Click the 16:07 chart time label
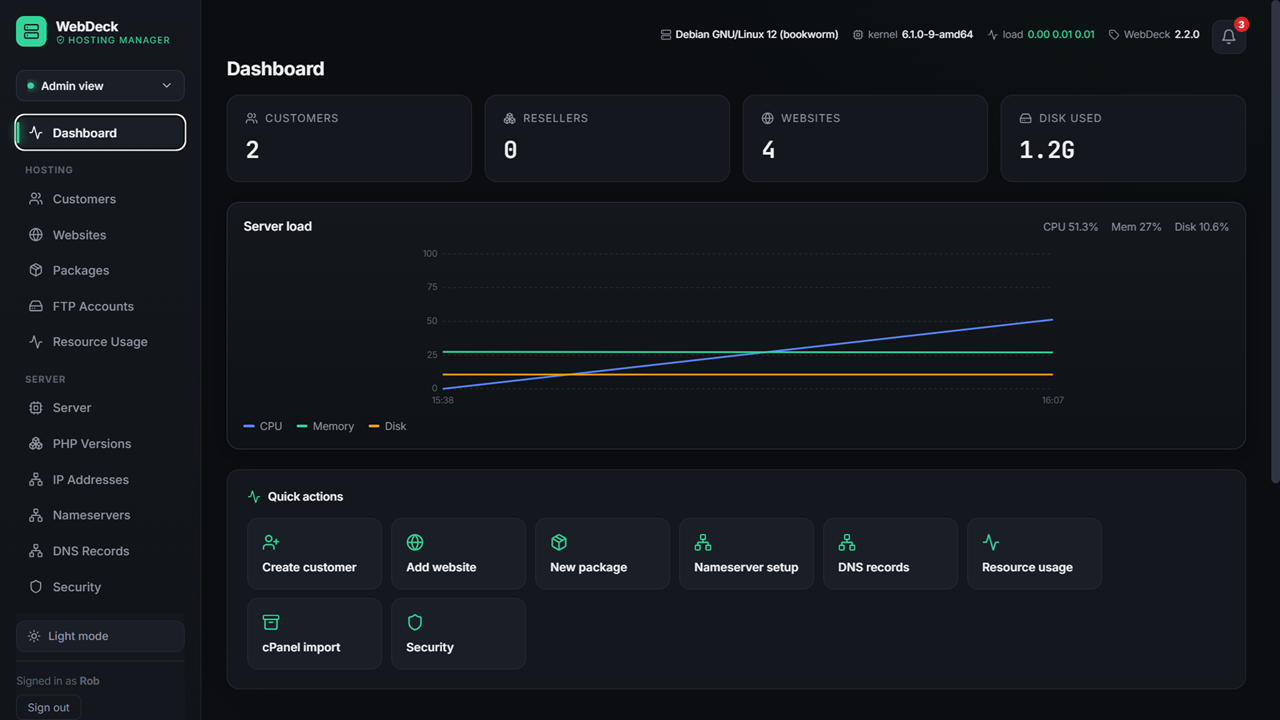This screenshot has height=720, width=1280. click(1053, 400)
